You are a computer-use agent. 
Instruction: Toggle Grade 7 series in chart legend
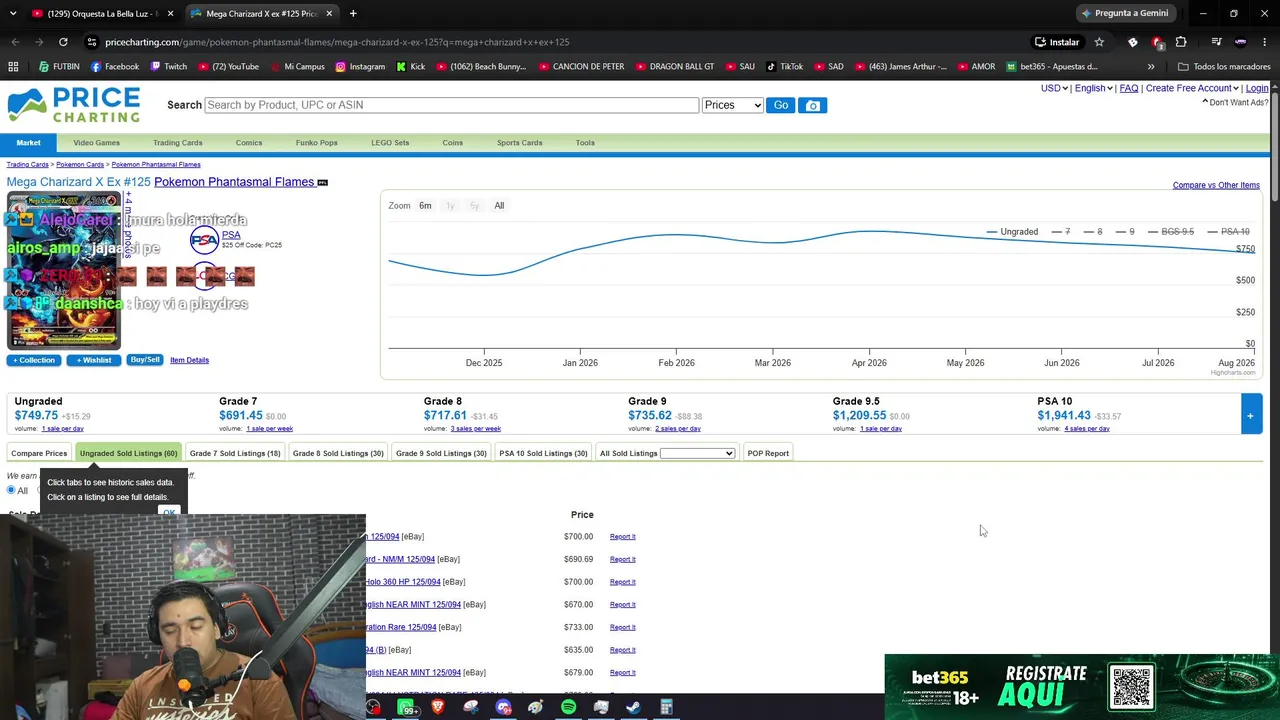[x=1061, y=232]
